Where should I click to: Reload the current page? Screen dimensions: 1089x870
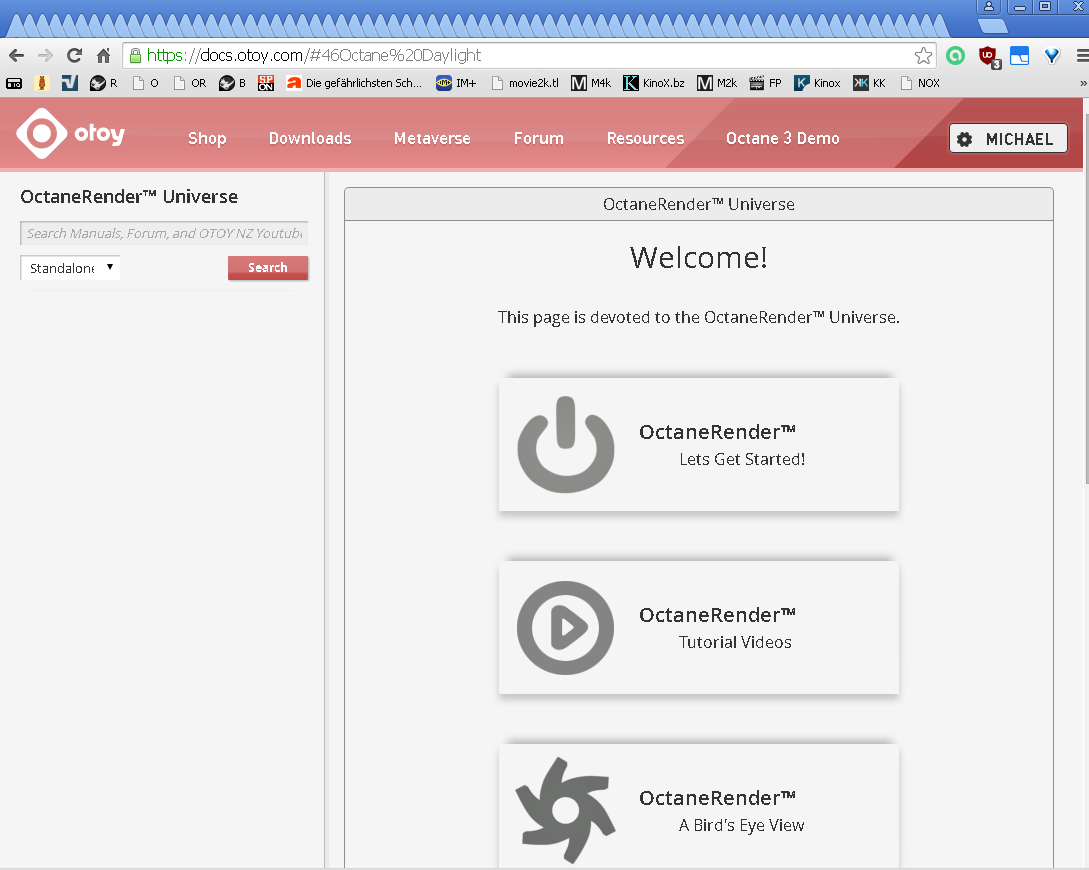click(74, 56)
